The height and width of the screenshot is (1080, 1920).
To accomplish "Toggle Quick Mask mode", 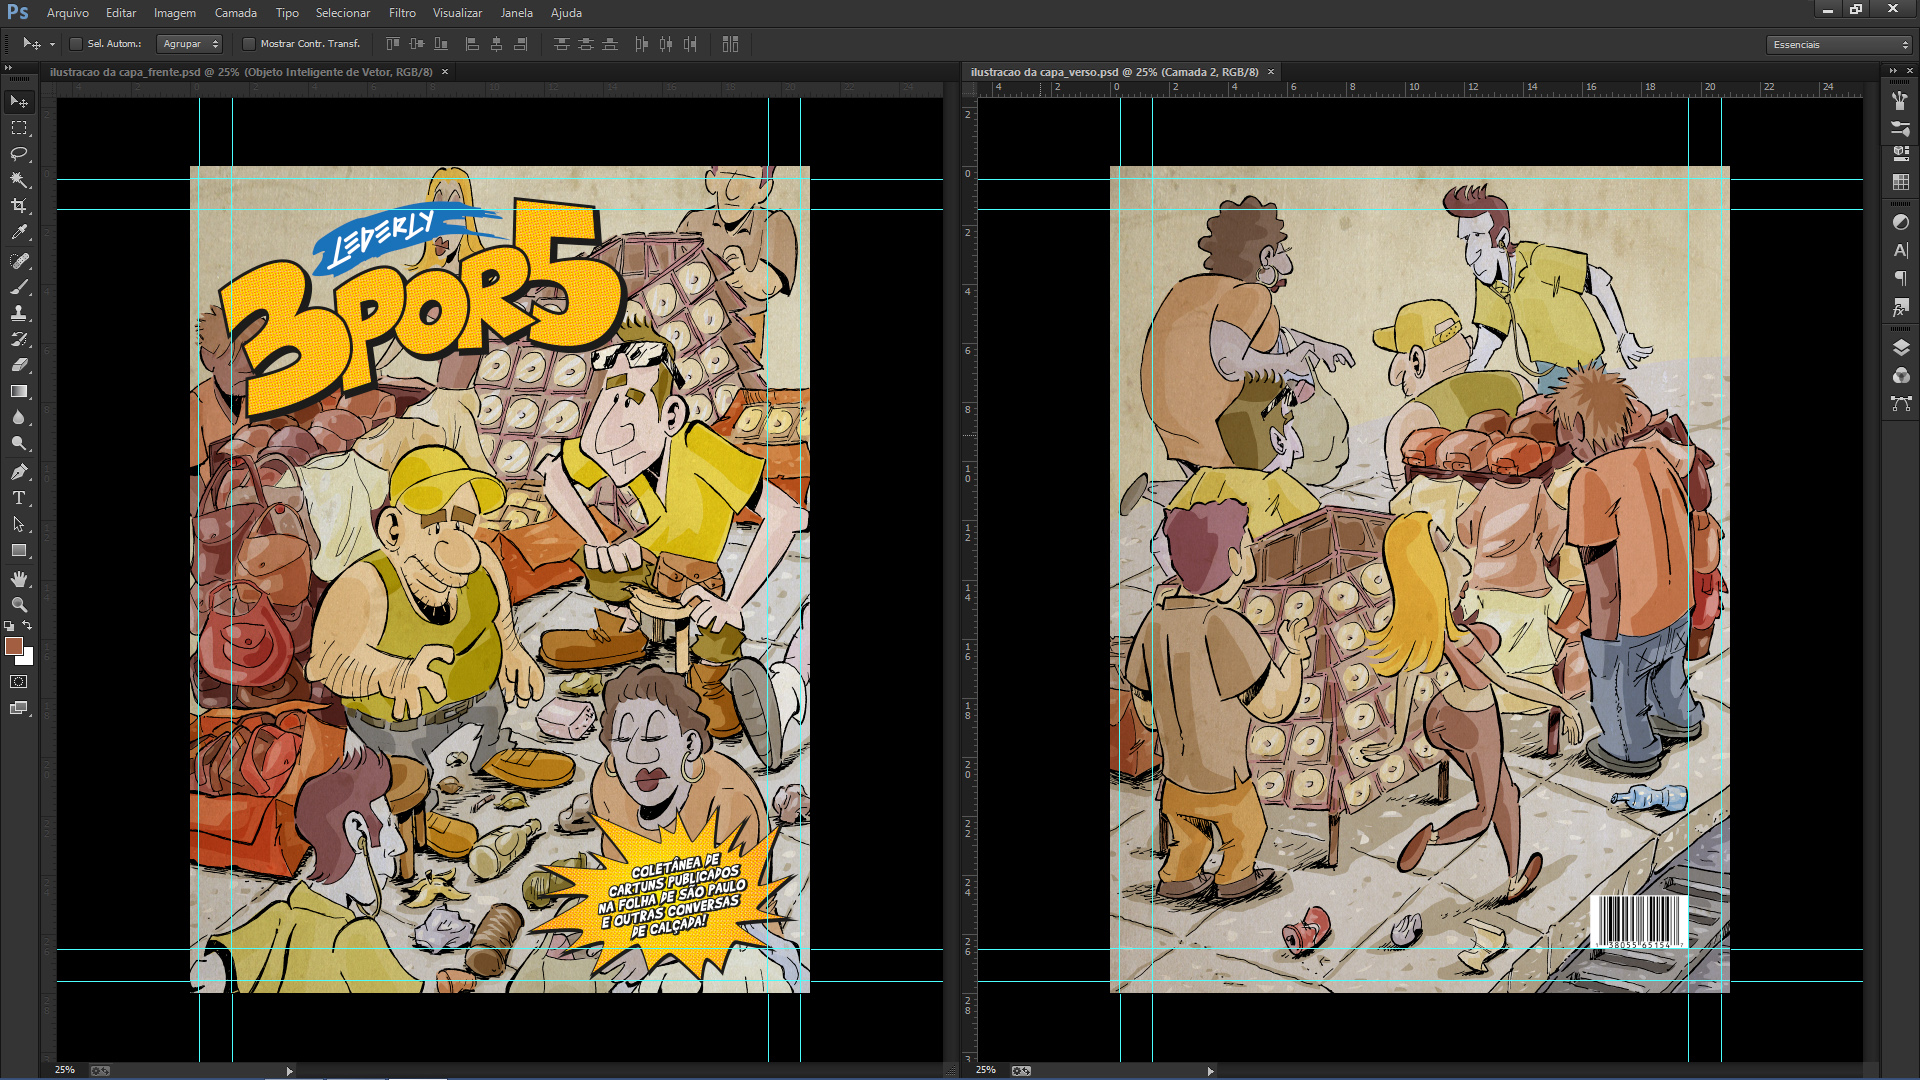I will click(19, 682).
